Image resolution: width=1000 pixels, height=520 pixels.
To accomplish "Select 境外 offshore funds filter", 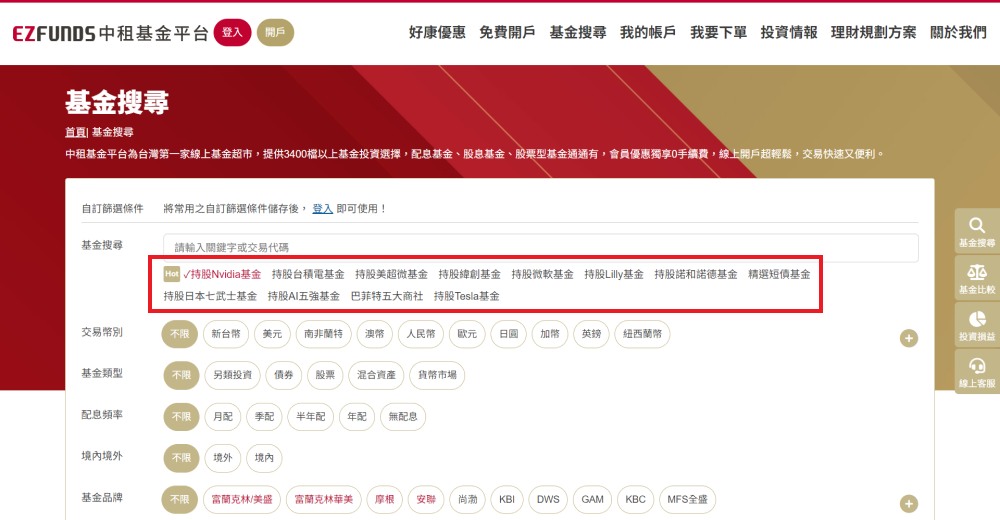I will coord(223,458).
